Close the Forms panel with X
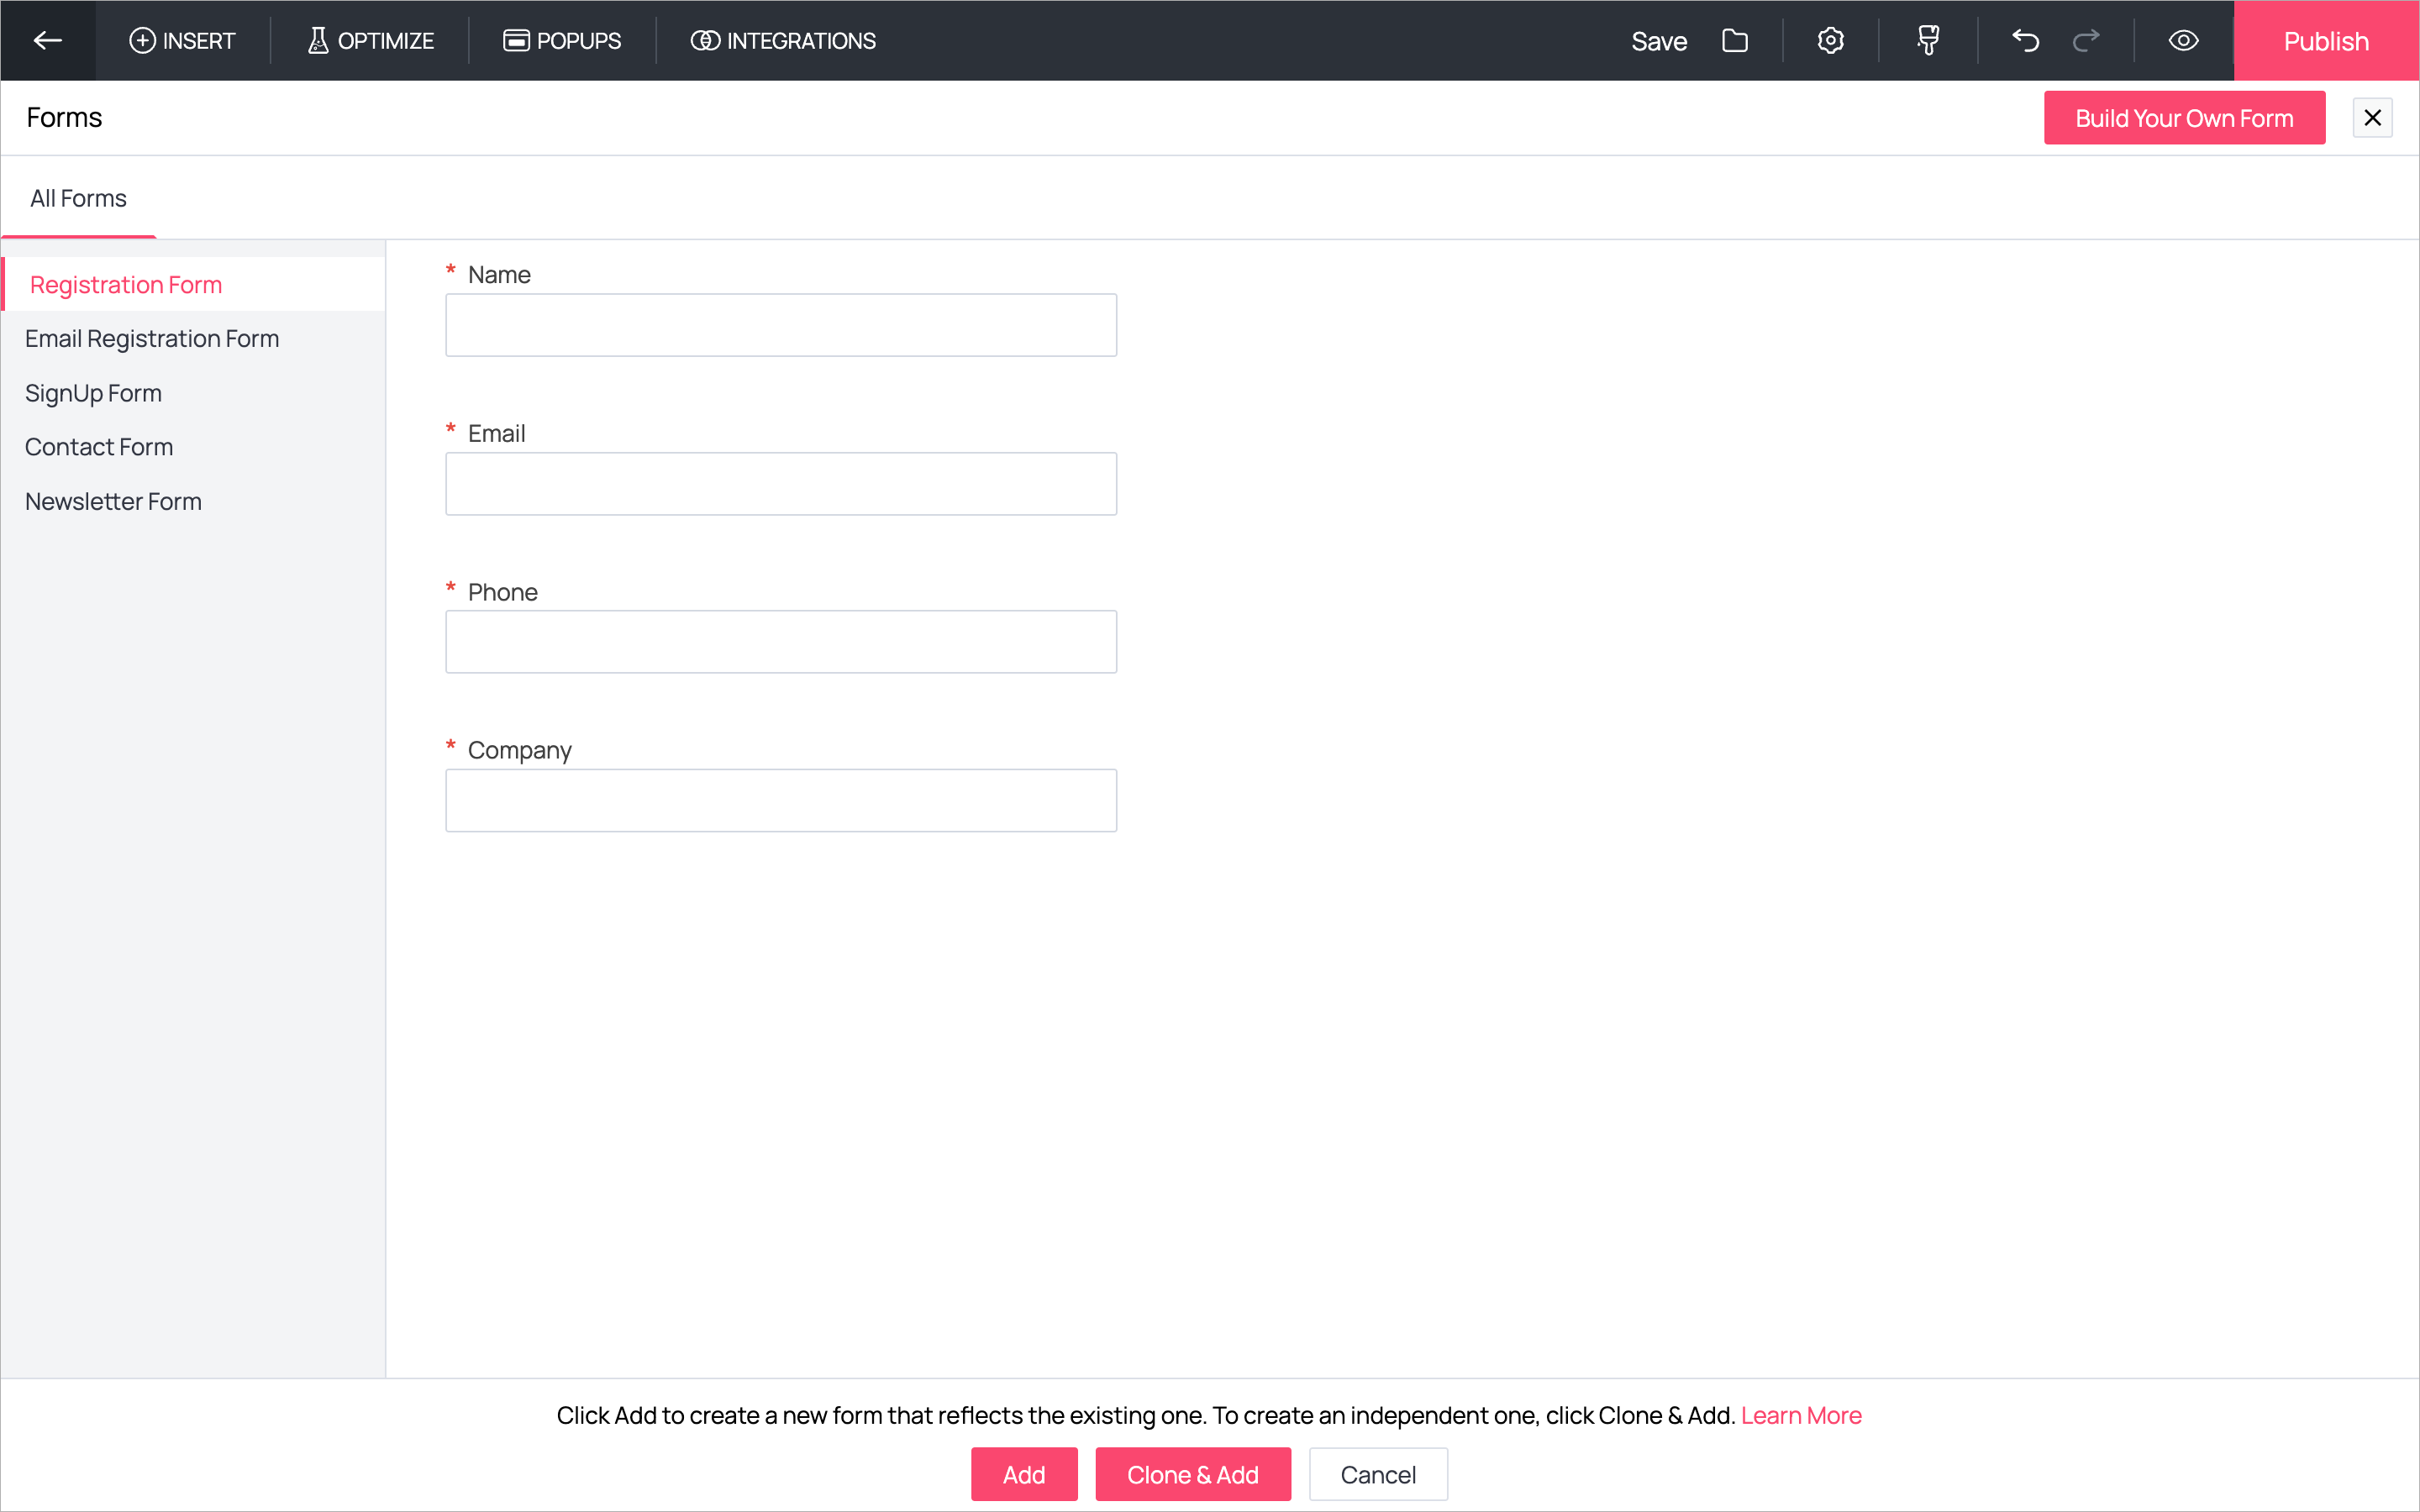This screenshot has width=2420, height=1512. click(x=2372, y=118)
